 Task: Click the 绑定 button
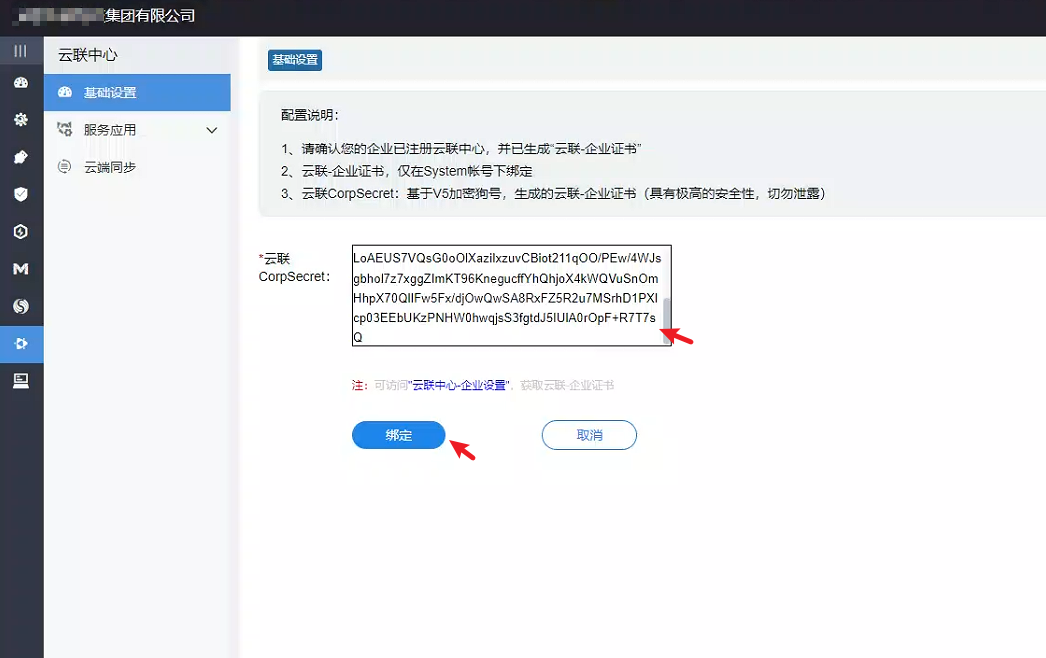(398, 435)
